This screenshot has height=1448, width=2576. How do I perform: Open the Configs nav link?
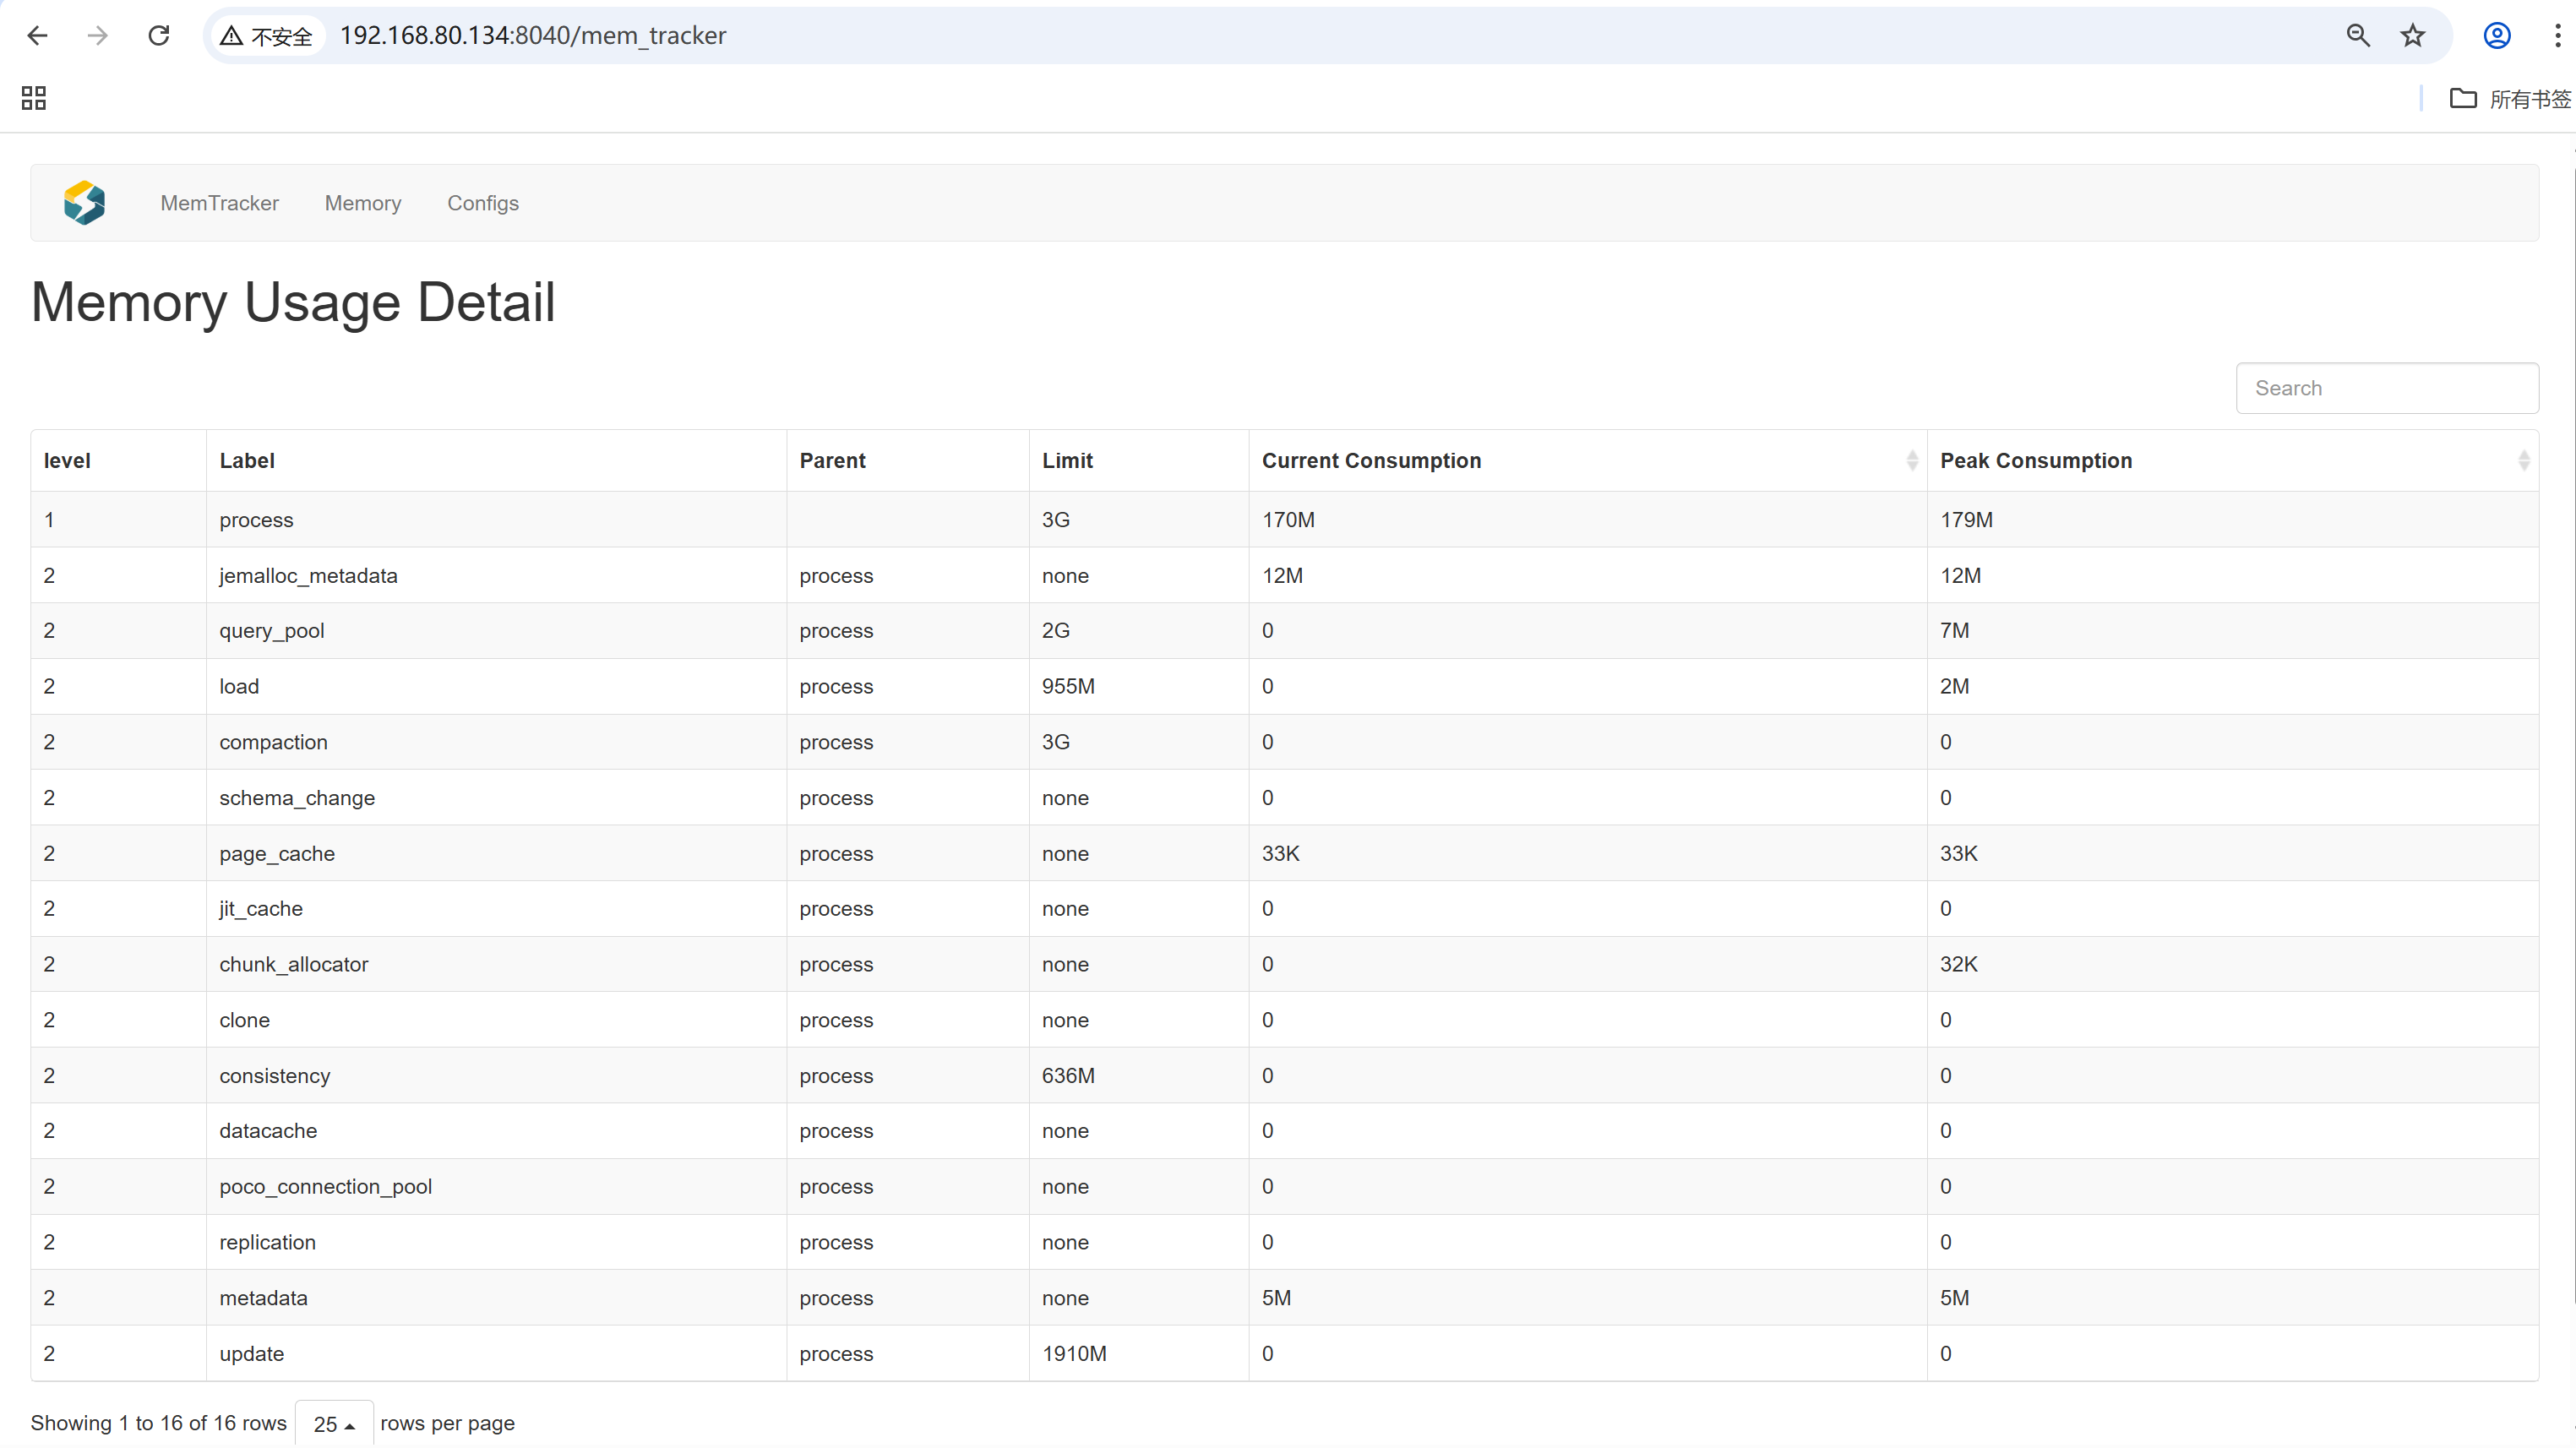pos(483,203)
